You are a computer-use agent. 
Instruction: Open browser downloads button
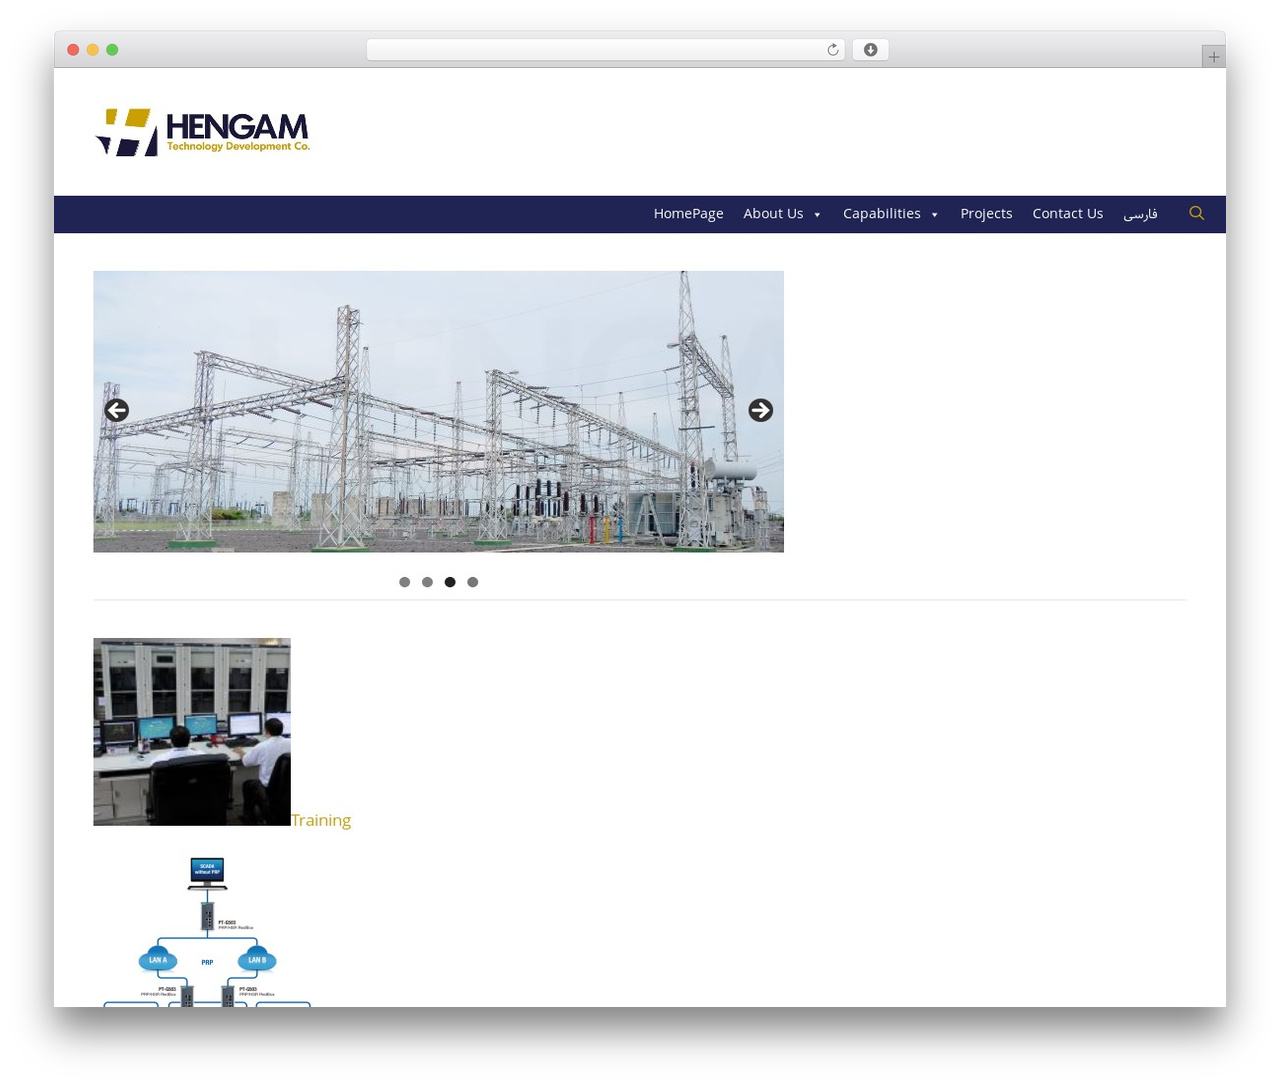[x=870, y=50]
